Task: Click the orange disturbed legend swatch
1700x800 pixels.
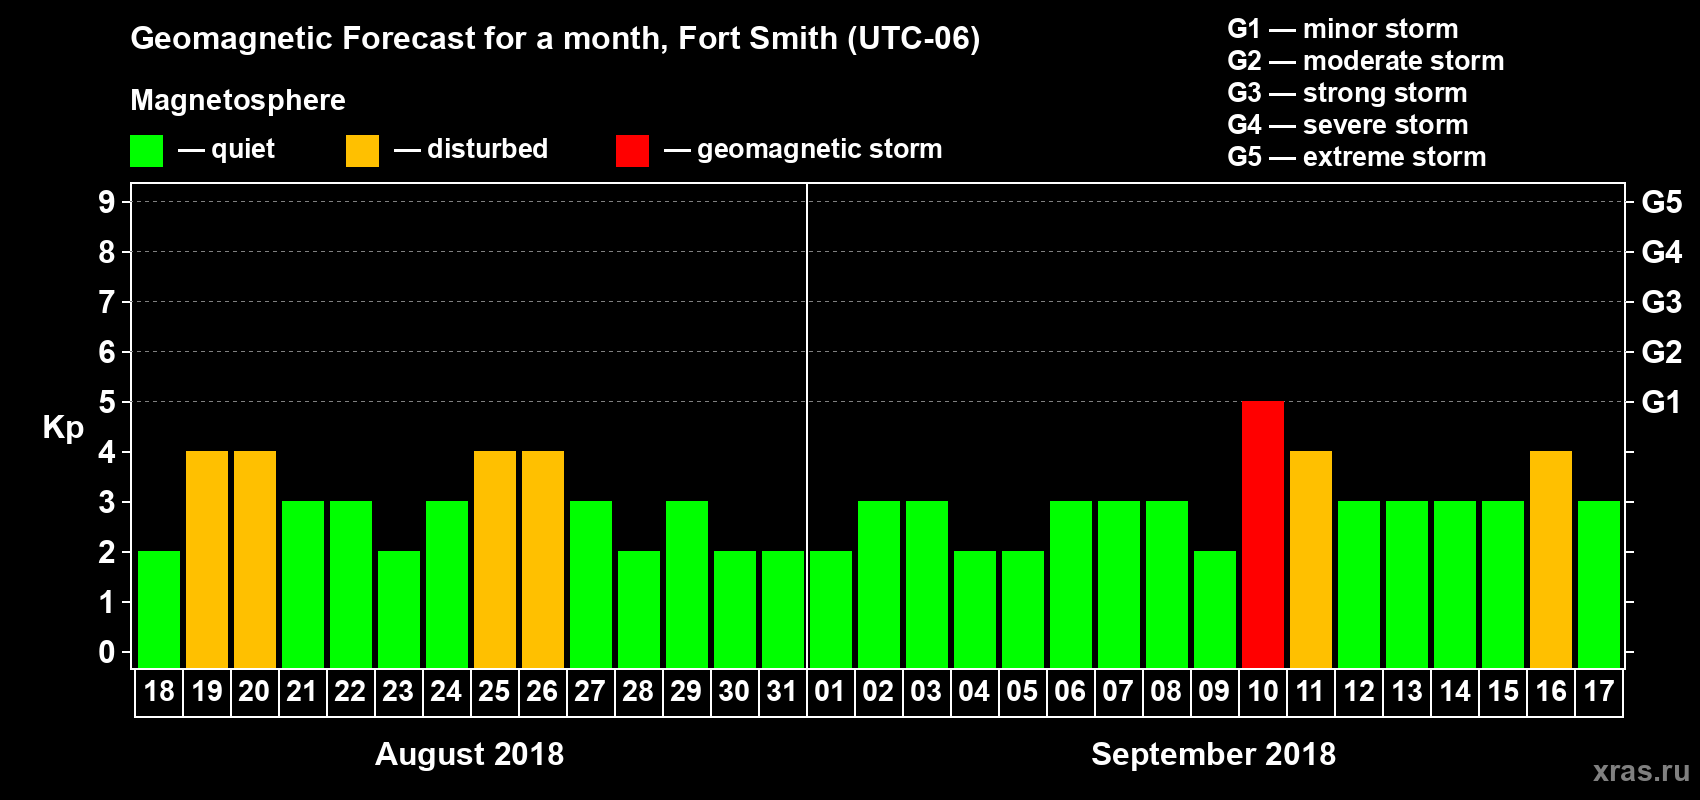Action: [x=363, y=151]
